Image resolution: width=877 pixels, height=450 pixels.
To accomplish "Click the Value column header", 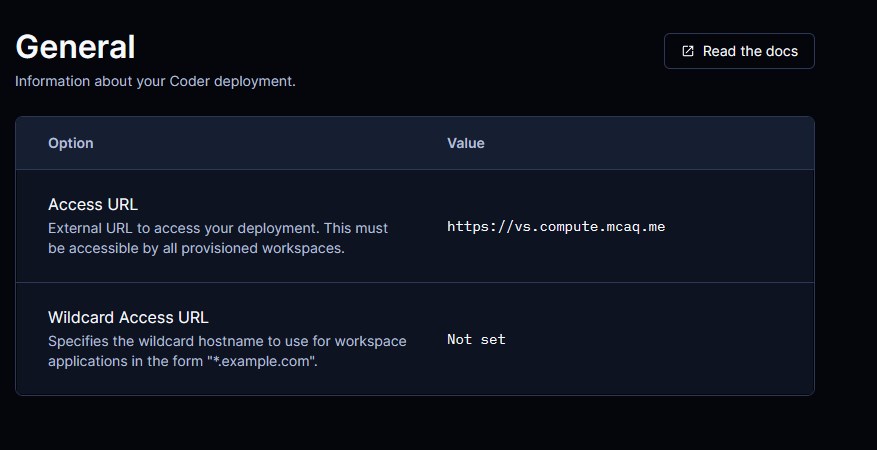I will point(466,143).
